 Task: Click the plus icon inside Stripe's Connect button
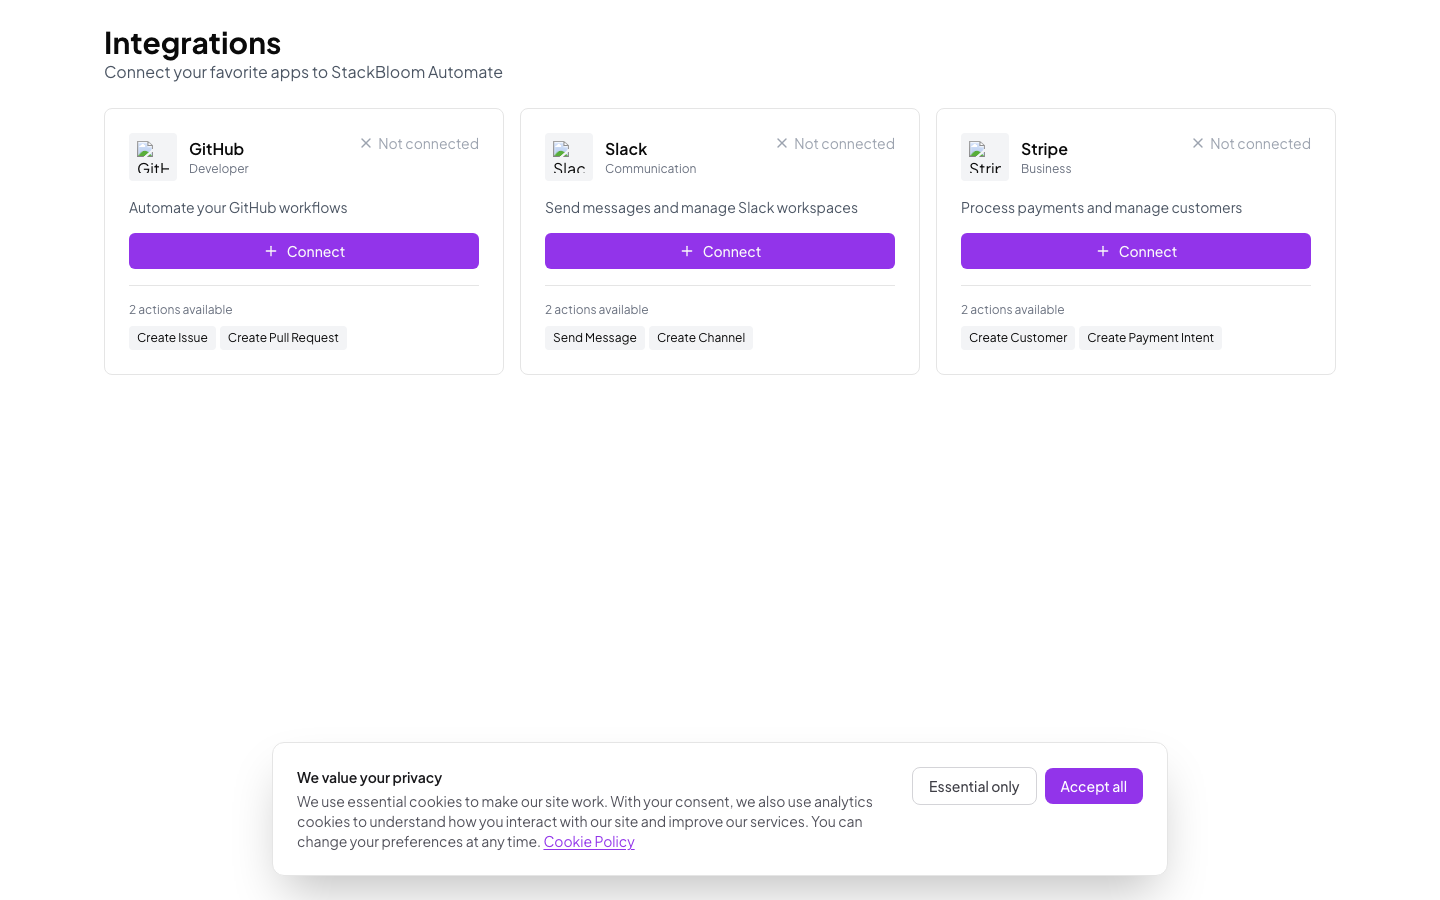pos(1102,251)
